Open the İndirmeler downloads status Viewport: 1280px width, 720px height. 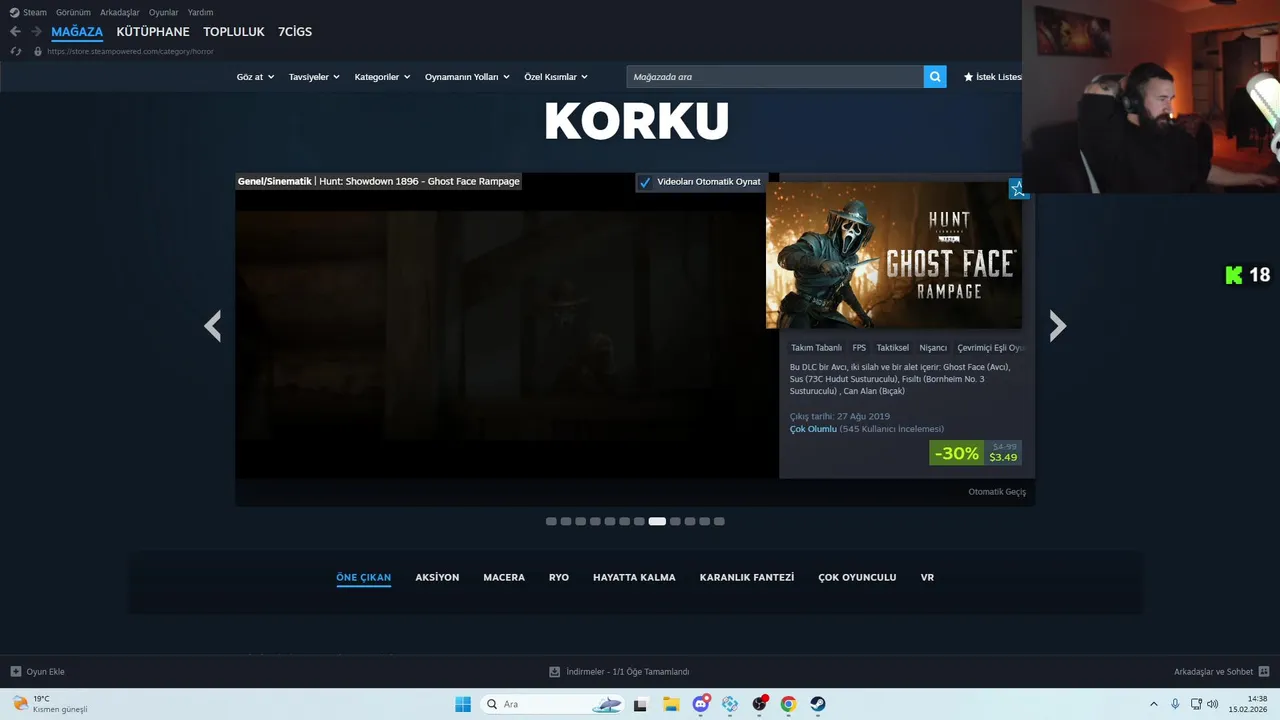(x=619, y=672)
